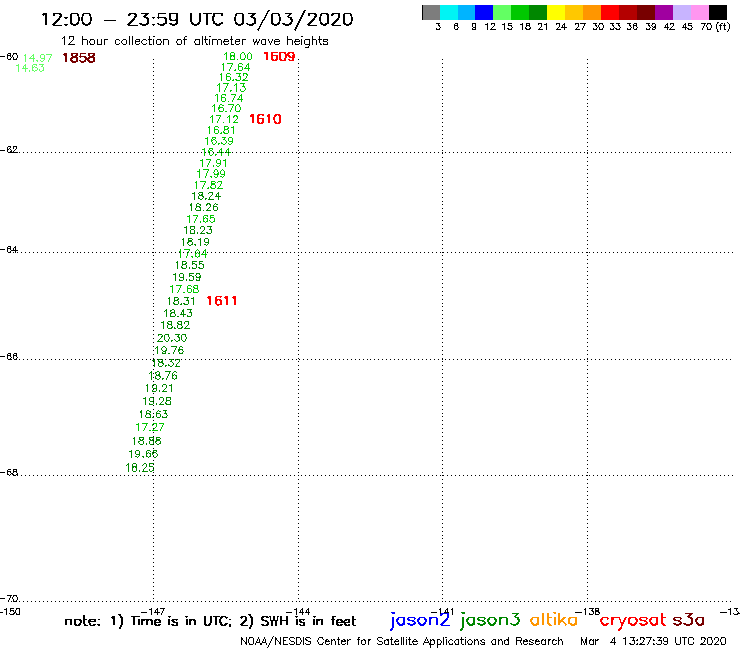Click the 17.12 value beside 1610
Screen dimensions: 740x650
point(224,119)
